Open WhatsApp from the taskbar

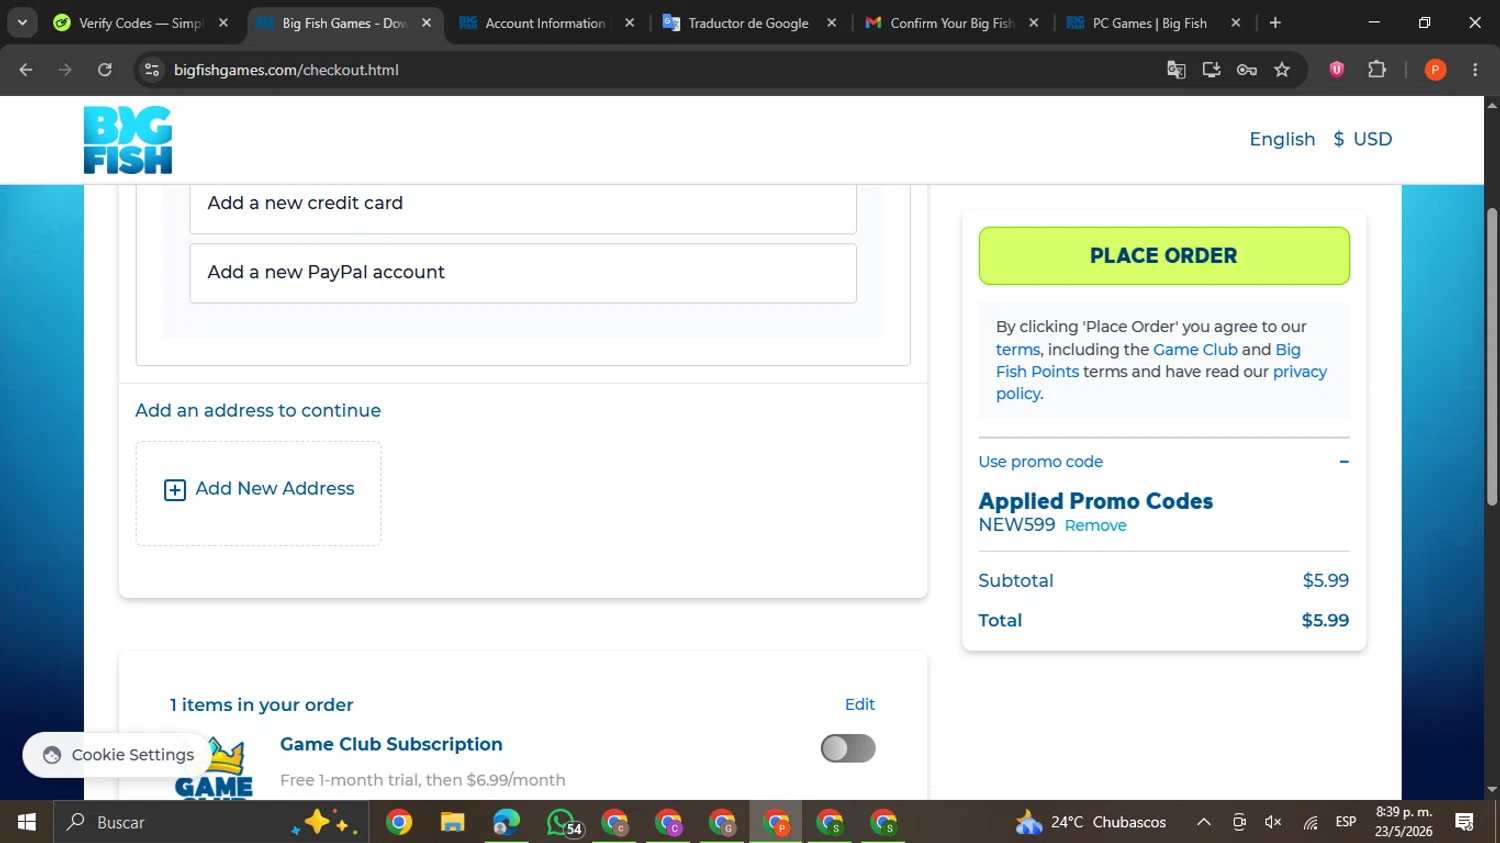[563, 822]
